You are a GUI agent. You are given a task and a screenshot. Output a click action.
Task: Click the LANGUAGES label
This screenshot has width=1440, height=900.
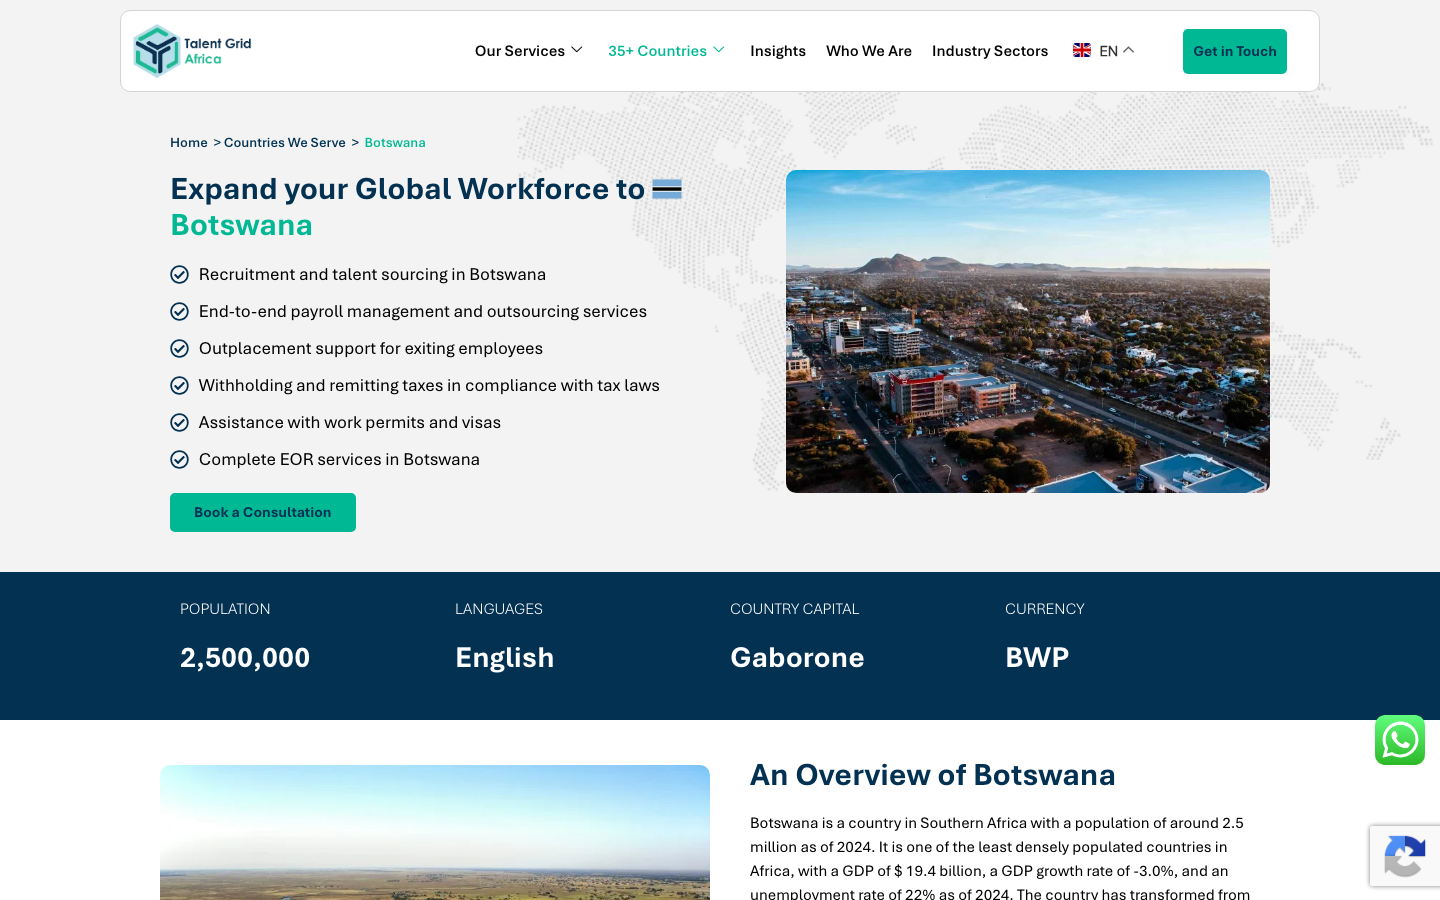pyautogui.click(x=499, y=609)
